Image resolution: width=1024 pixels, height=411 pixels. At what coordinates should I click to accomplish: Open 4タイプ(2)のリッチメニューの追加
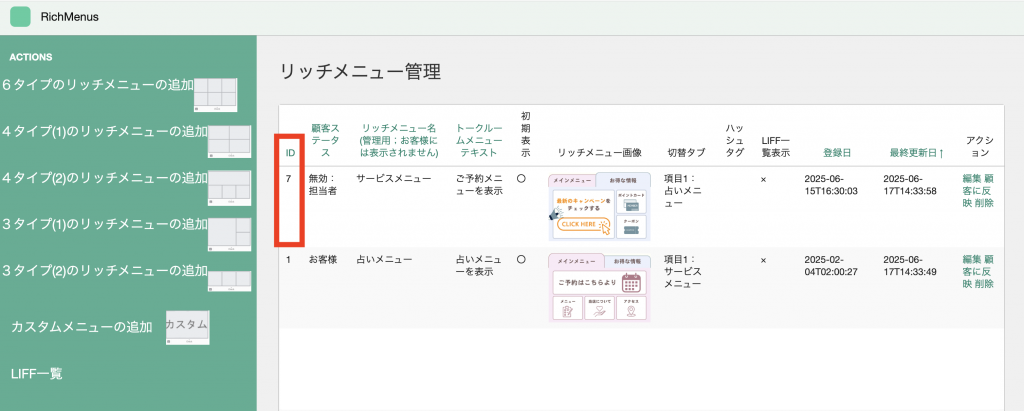[x=105, y=178]
